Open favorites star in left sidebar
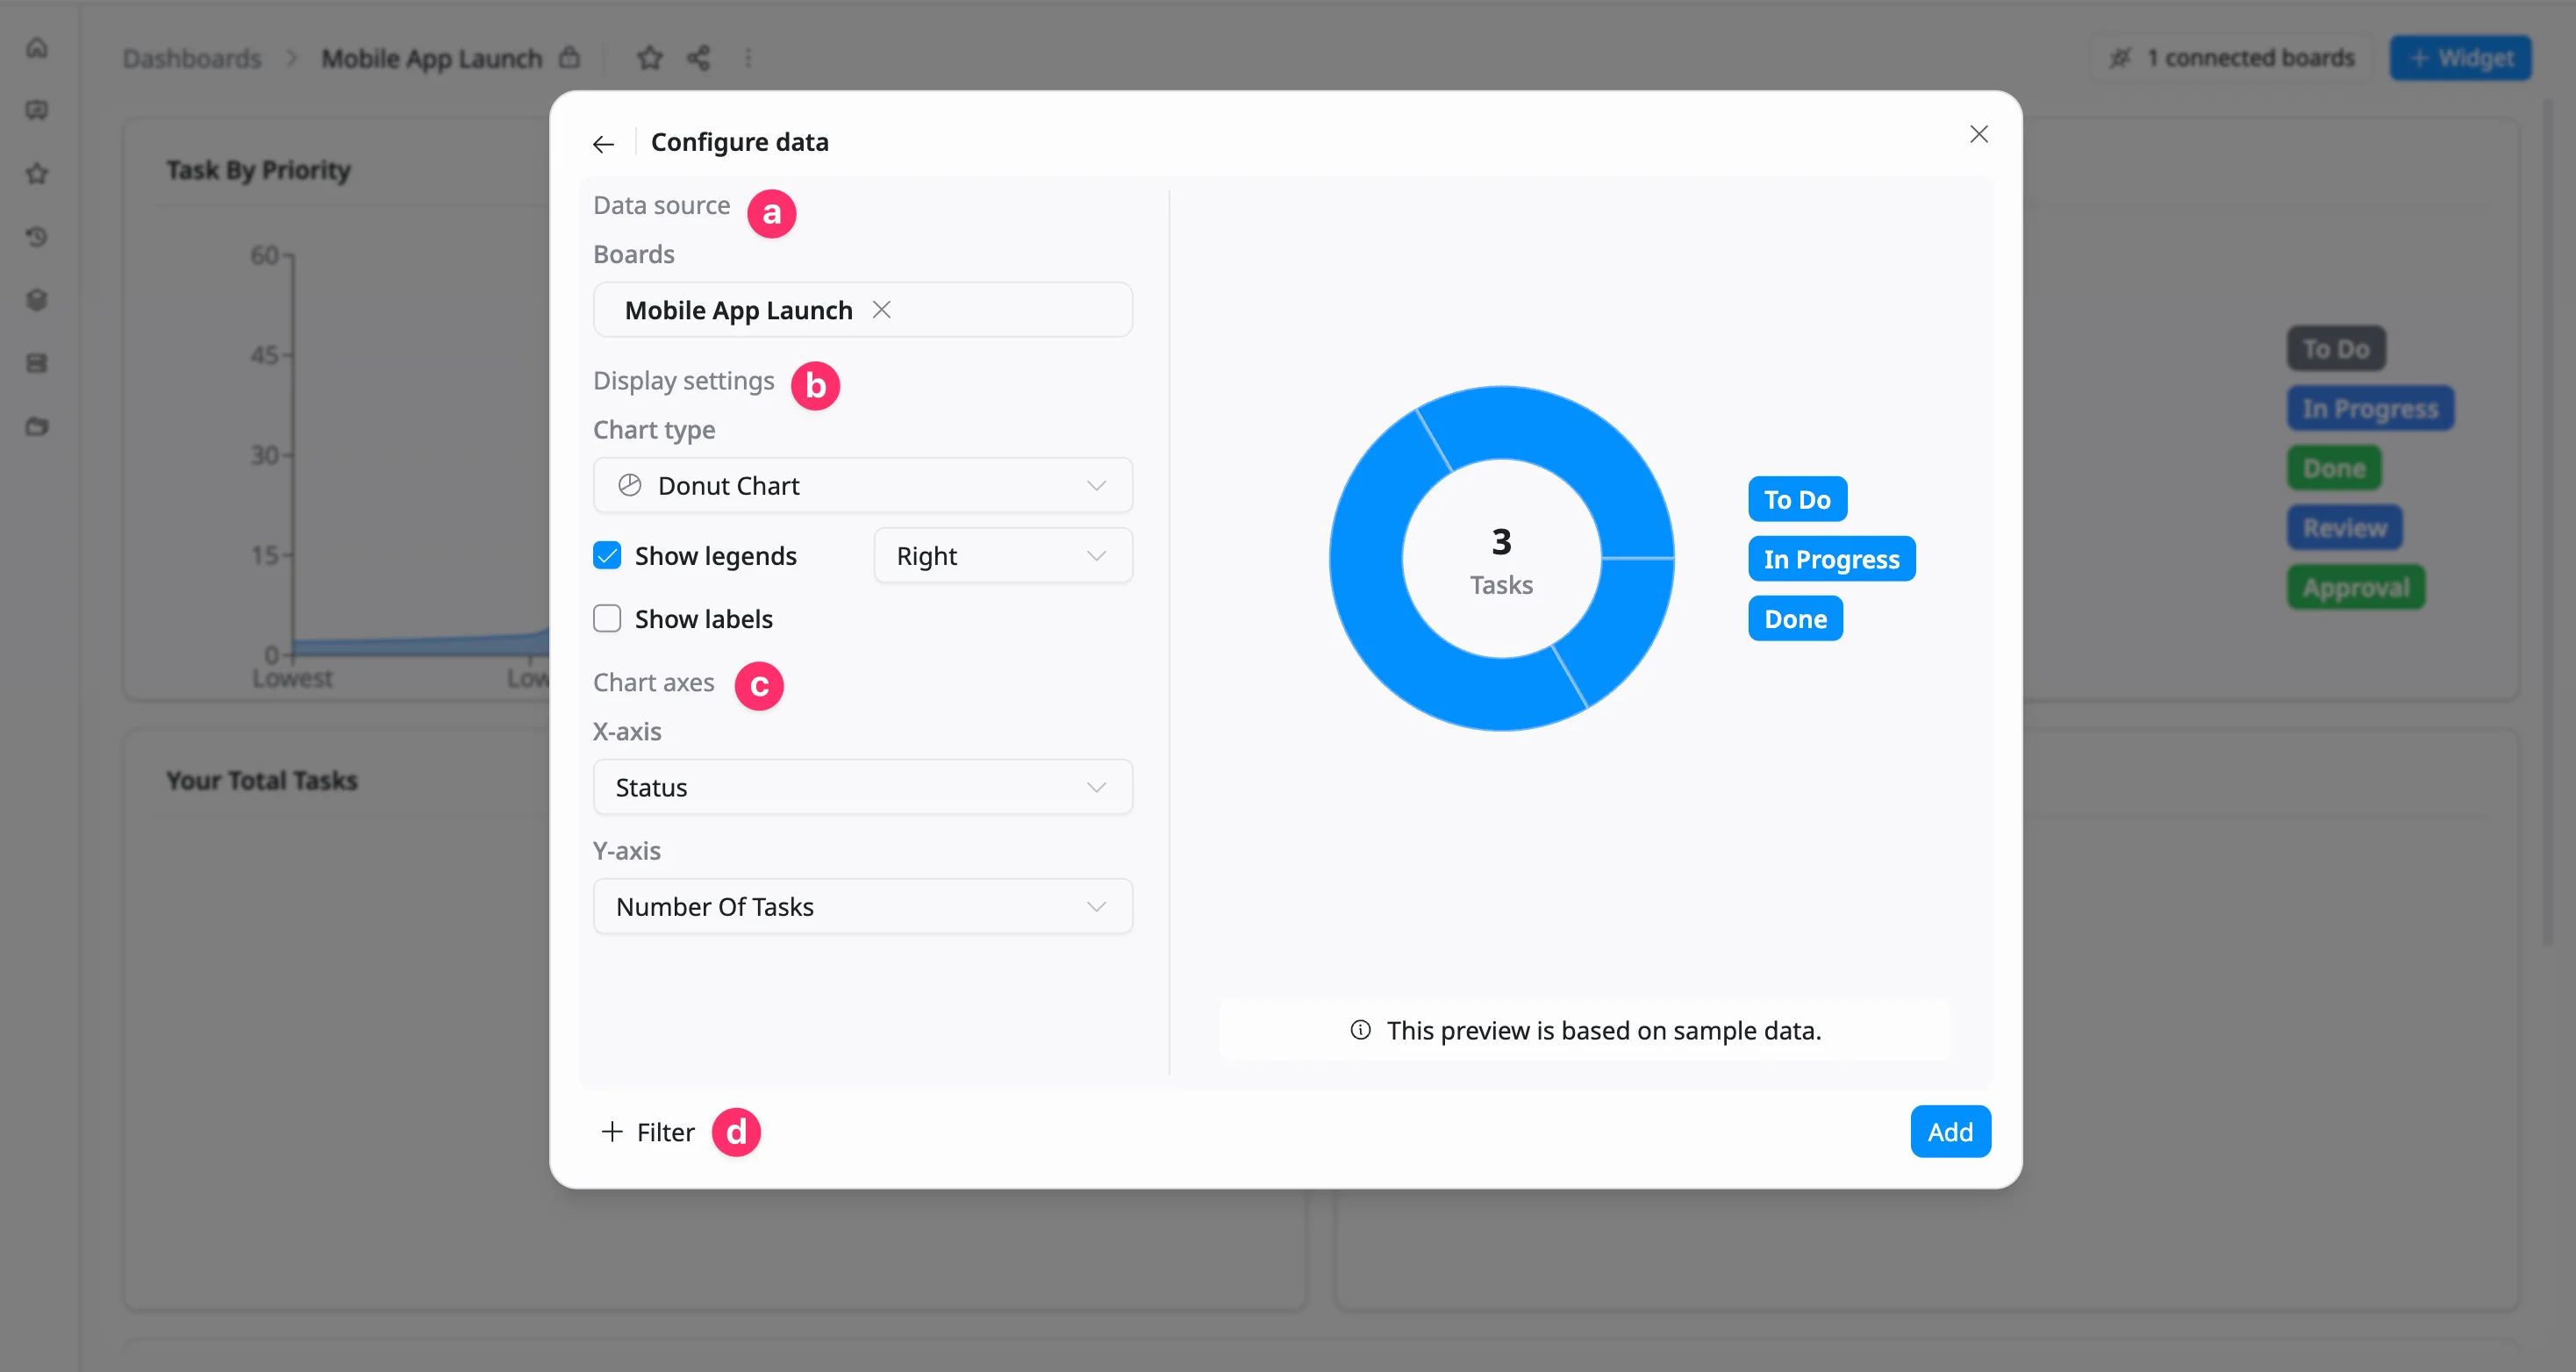 (37, 173)
